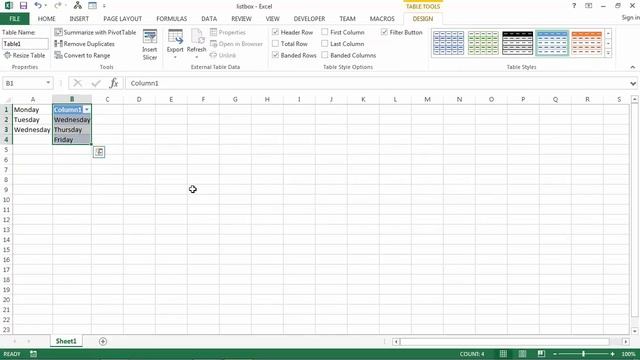Select the Sheet1 tab

pyautogui.click(x=66, y=341)
